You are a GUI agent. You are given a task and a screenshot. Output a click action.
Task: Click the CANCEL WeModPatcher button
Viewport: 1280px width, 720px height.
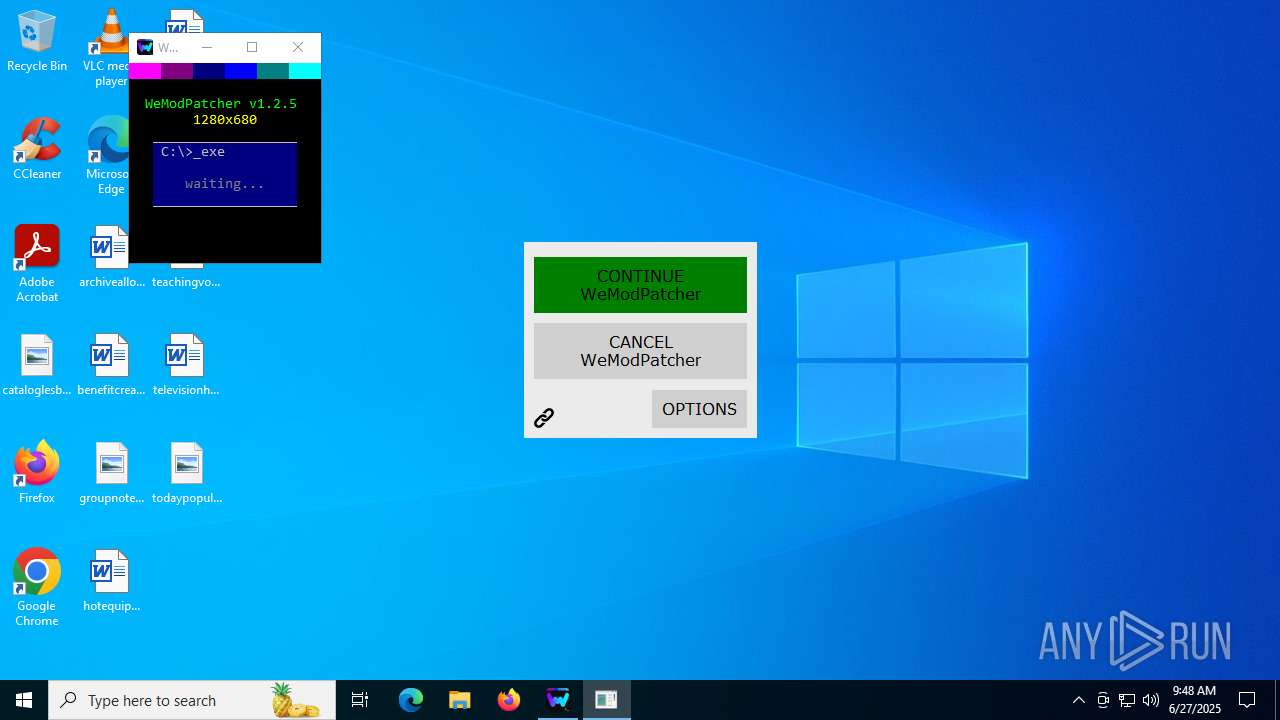(x=640, y=351)
